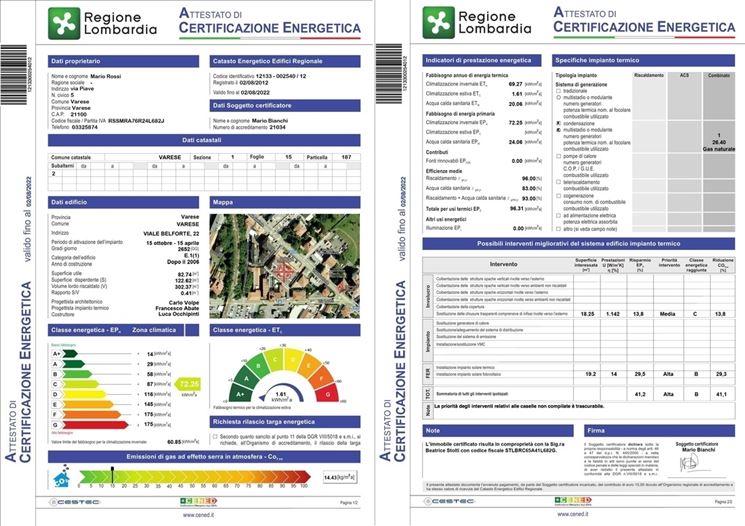Click the 'Dati catastali' section header
The image size is (745, 526).
(204, 140)
